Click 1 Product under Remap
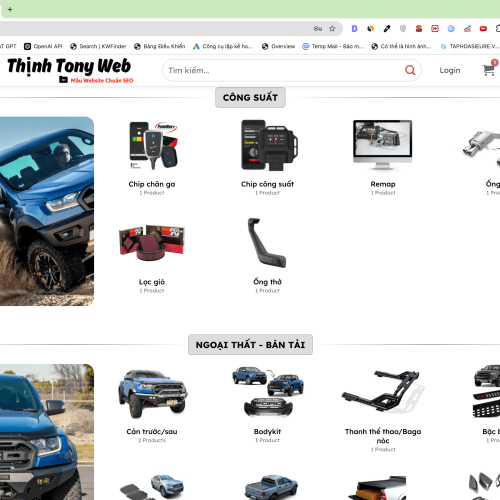Viewport: 500px width, 500px height. point(383,193)
